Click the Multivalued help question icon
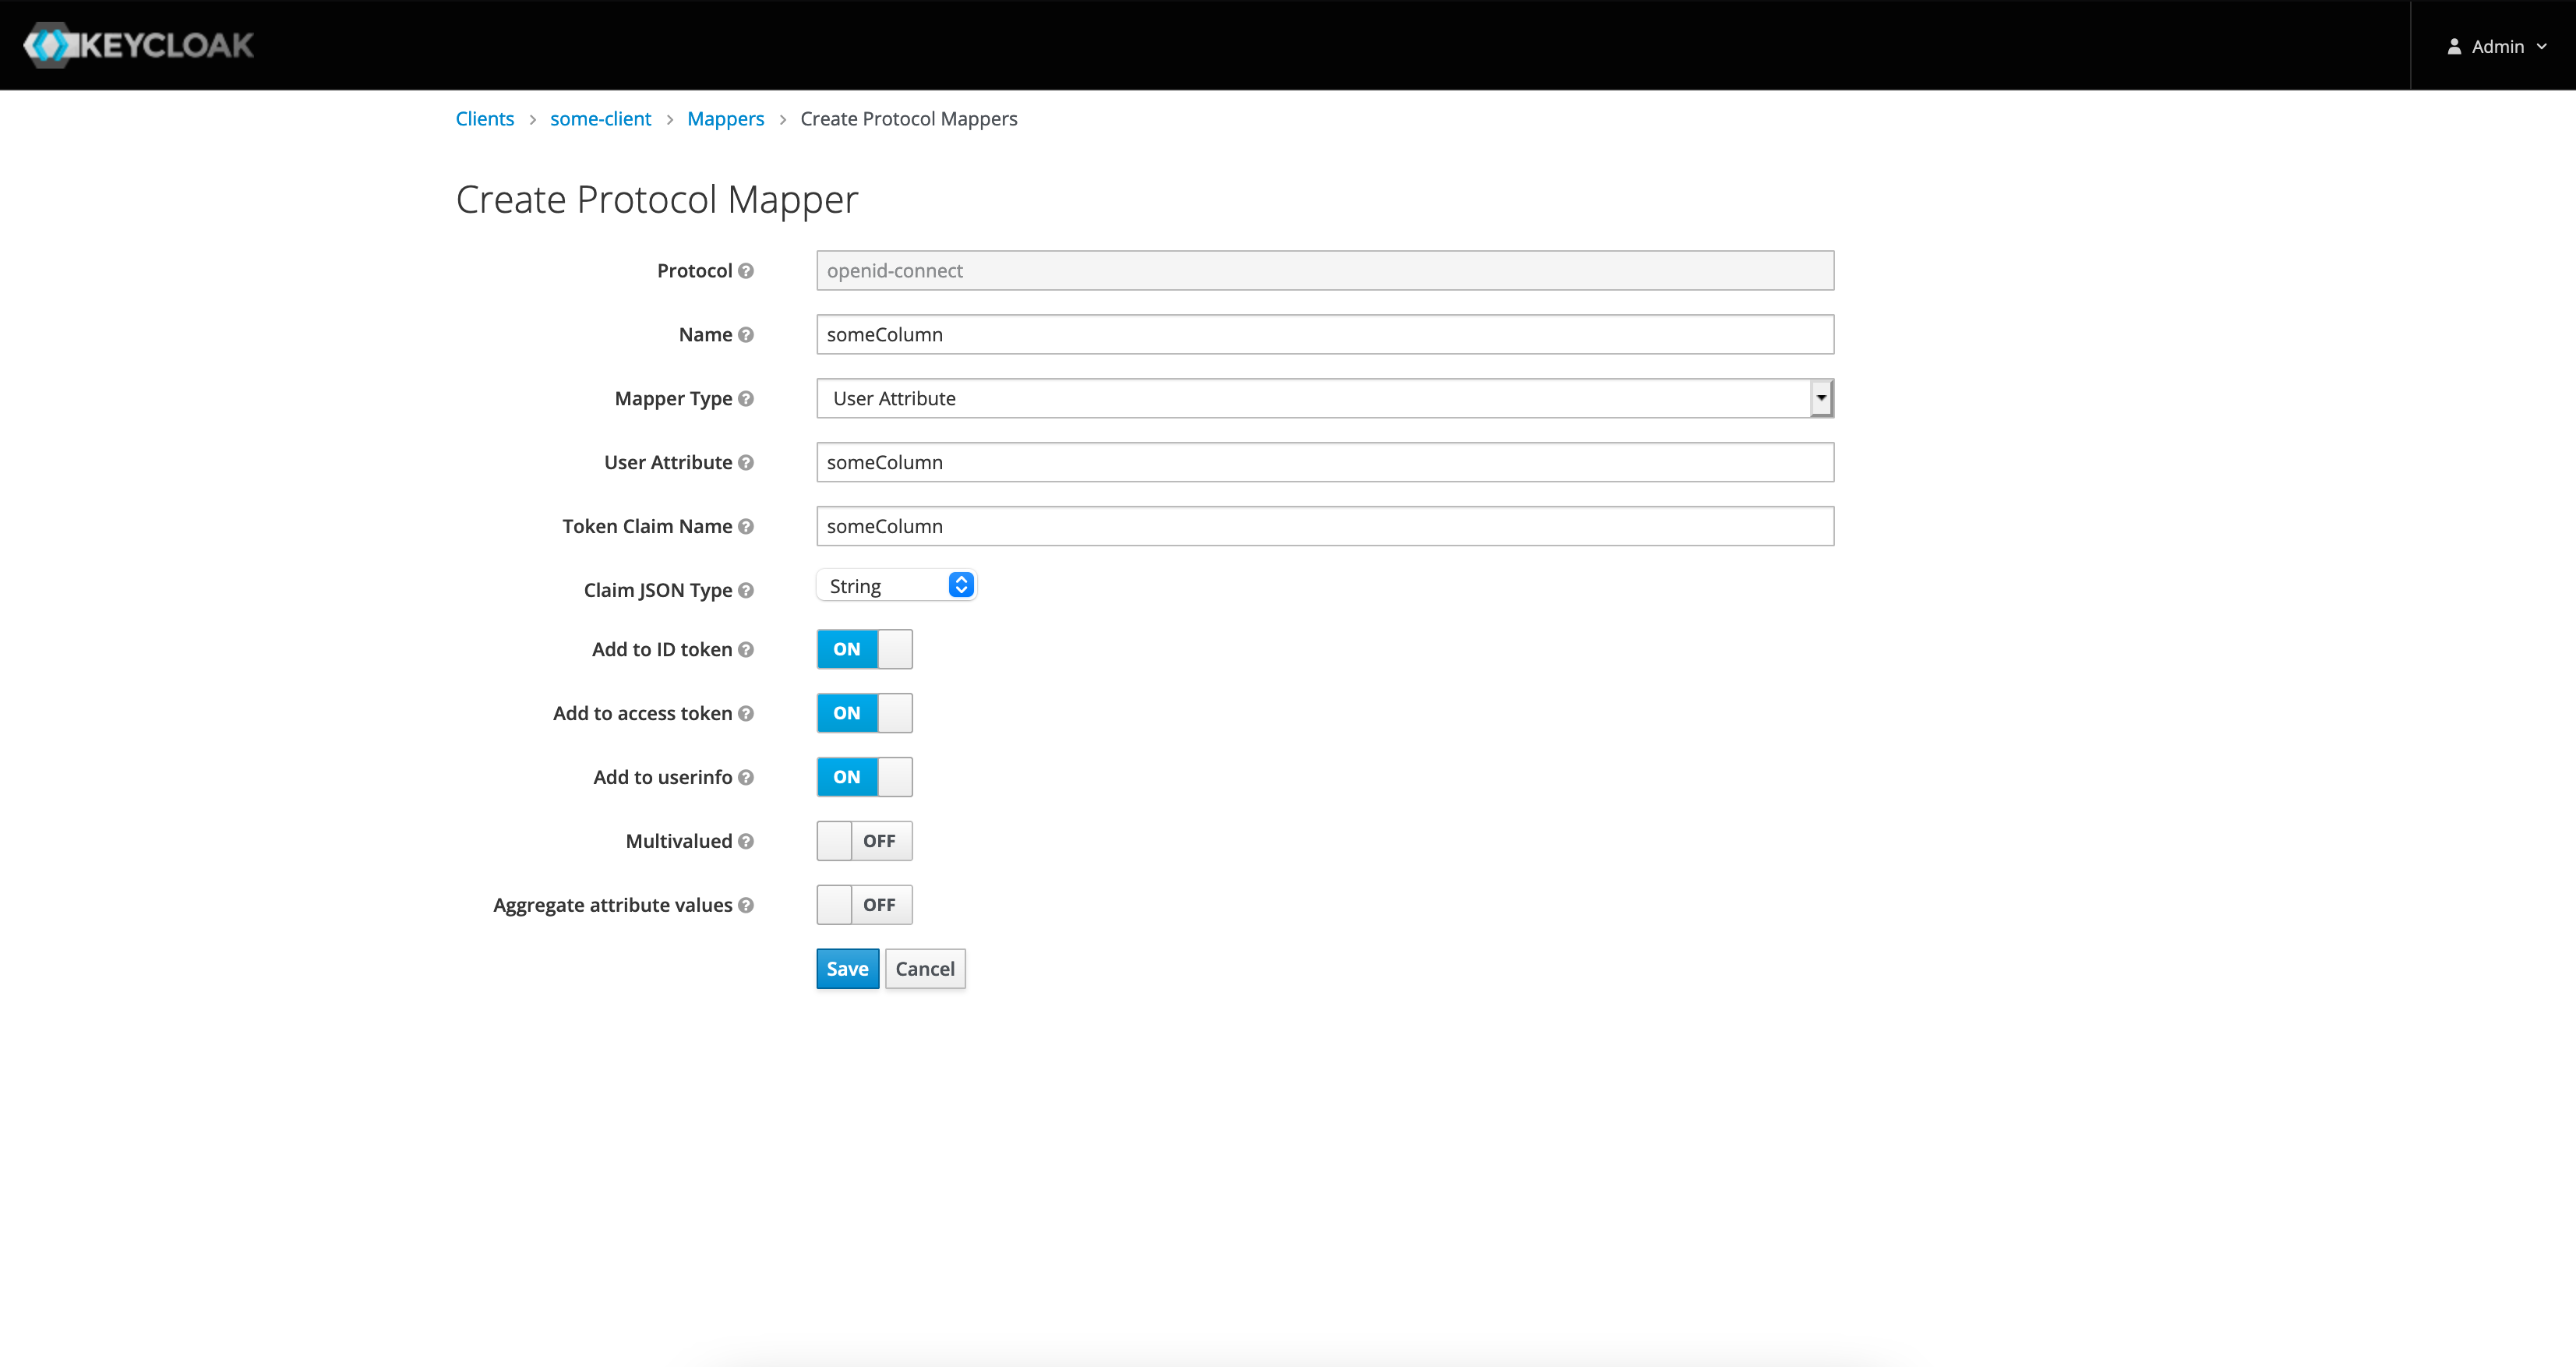This screenshot has height=1367, width=2576. [x=745, y=842]
